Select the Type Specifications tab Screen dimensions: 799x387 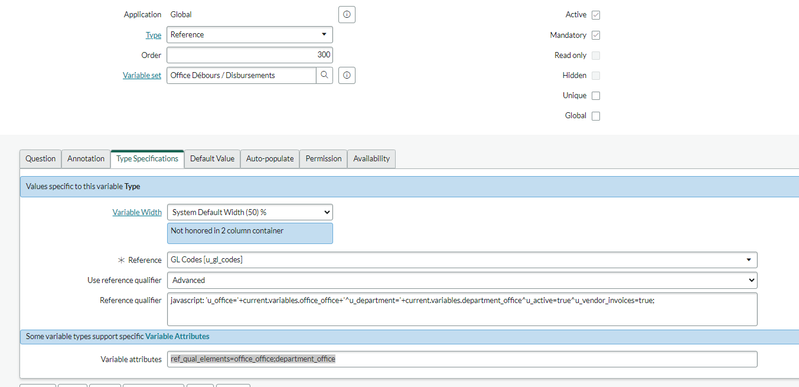coord(147,159)
